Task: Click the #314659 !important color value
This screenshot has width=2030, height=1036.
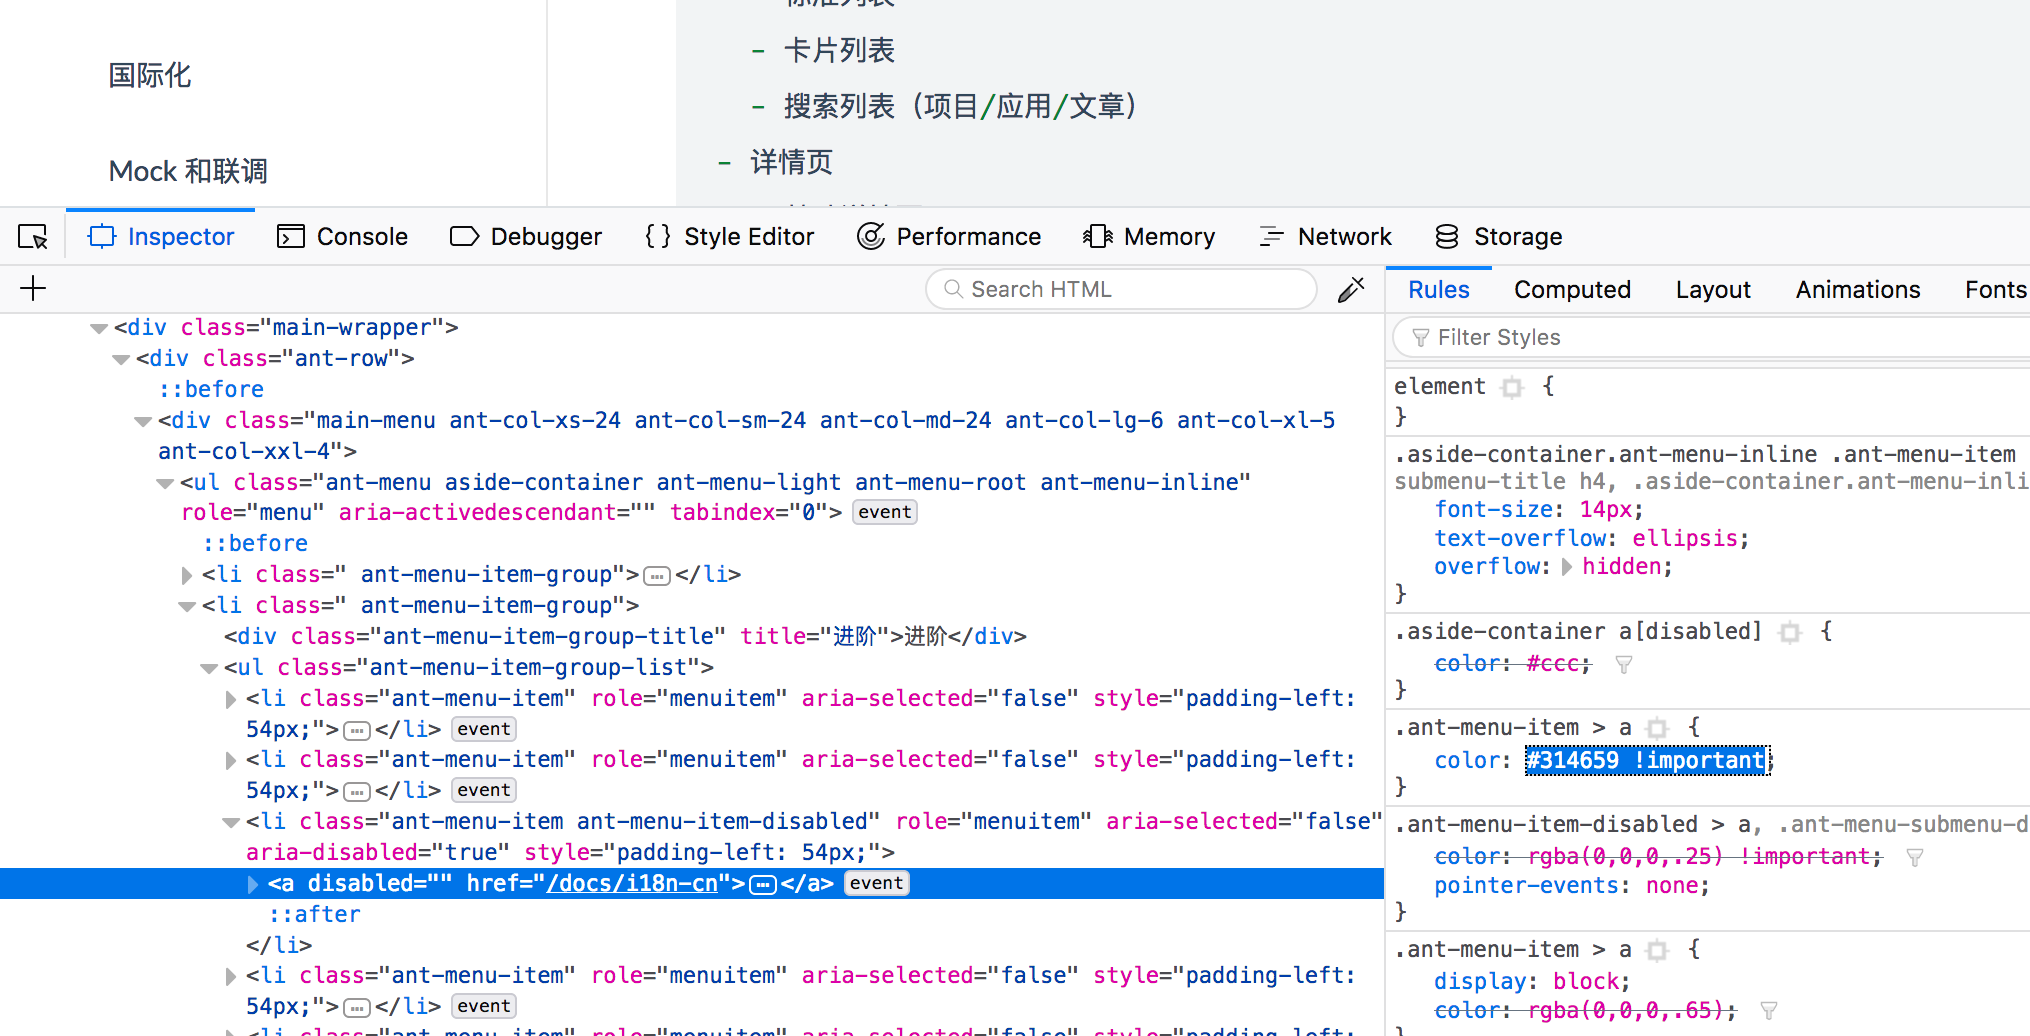Action: pyautogui.click(x=1647, y=761)
